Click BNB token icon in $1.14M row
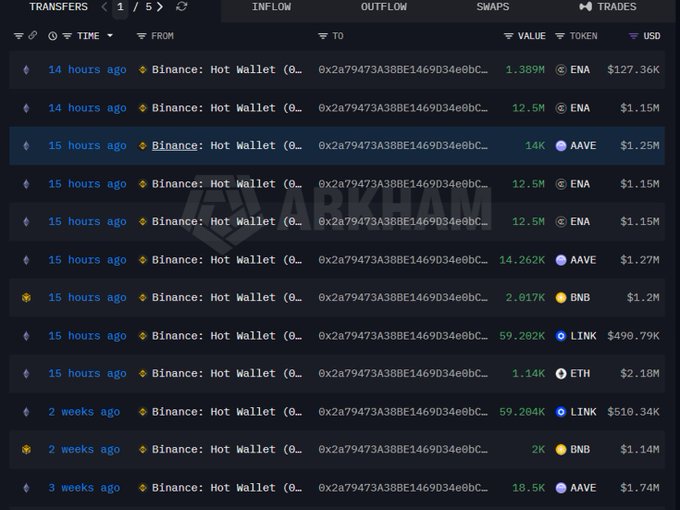This screenshot has width=680, height=510. point(561,449)
